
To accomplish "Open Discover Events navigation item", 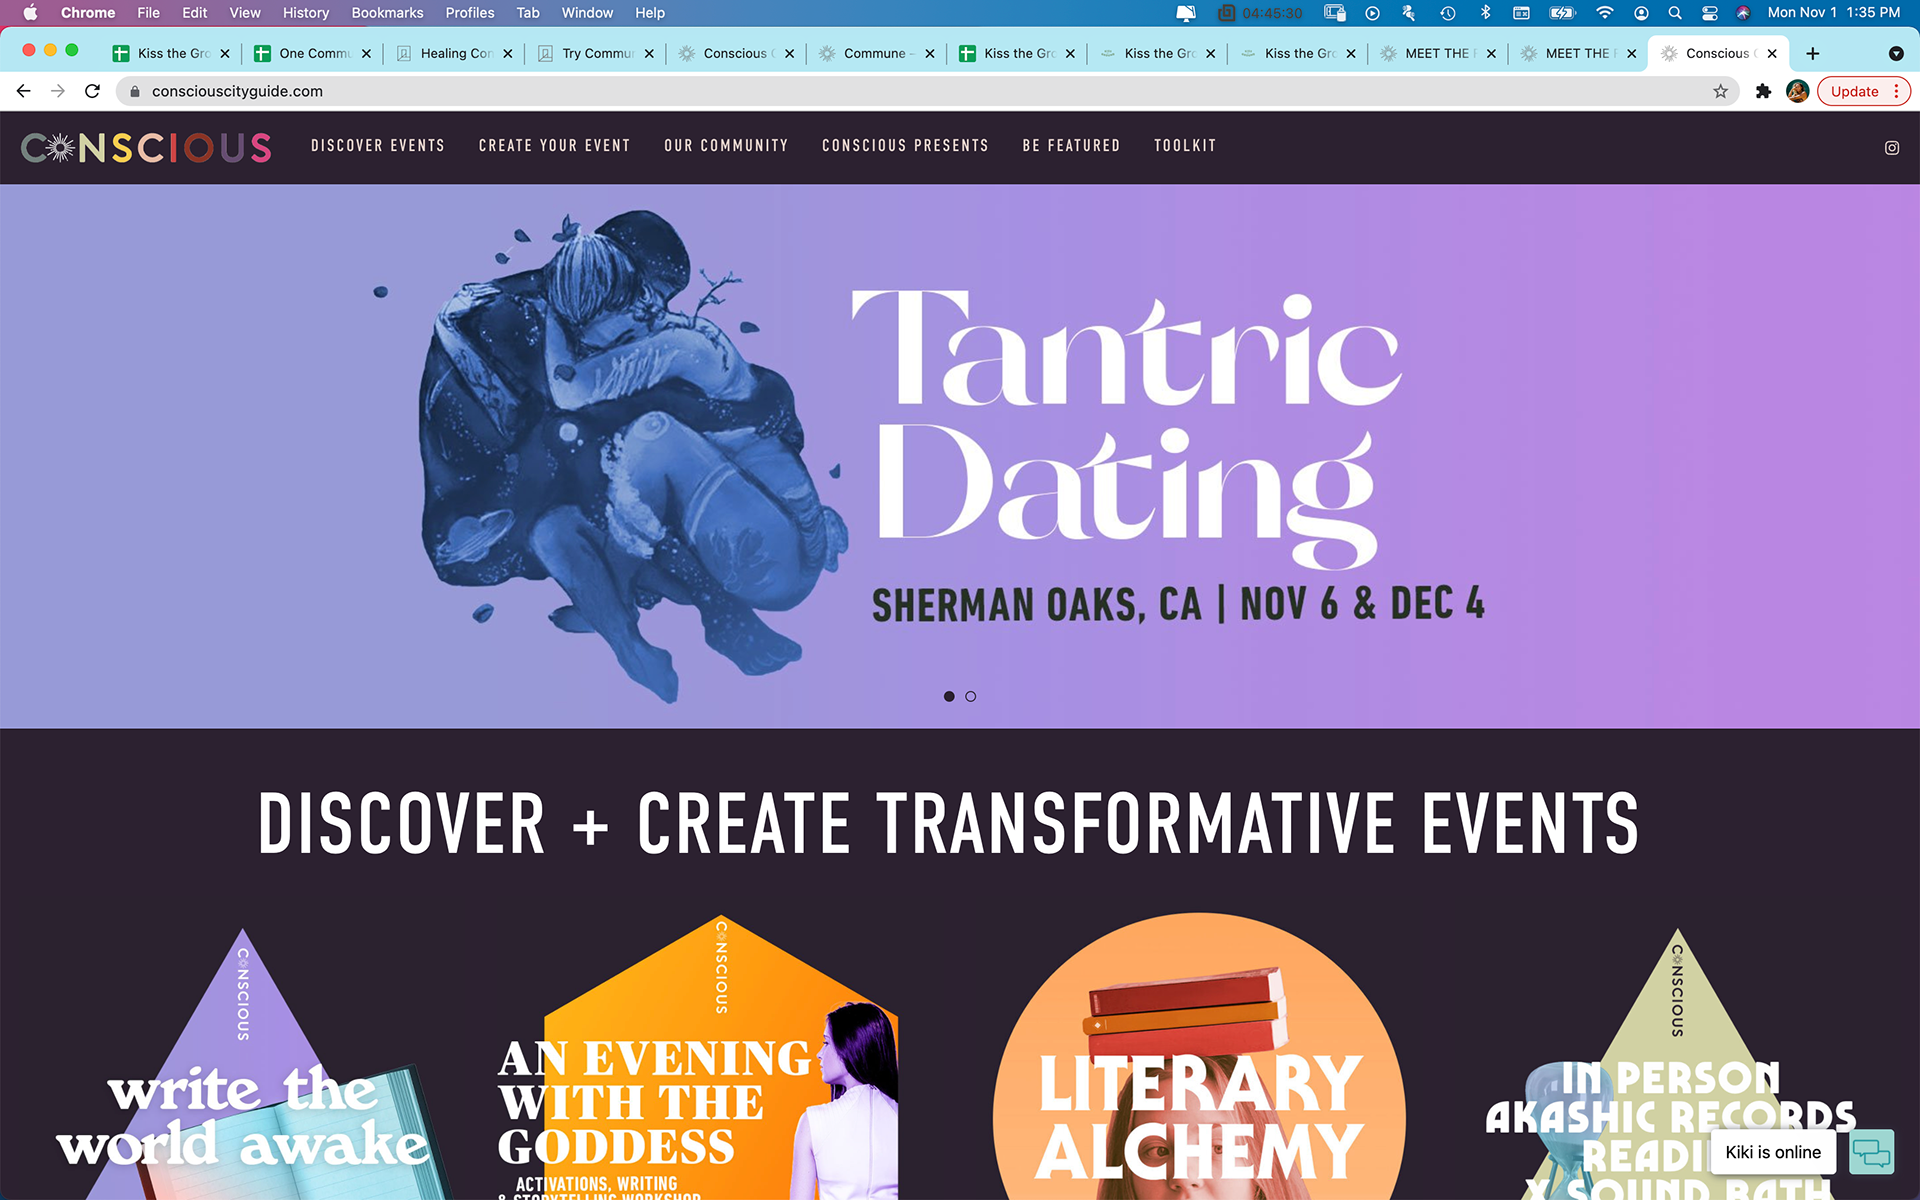I will coord(378,146).
